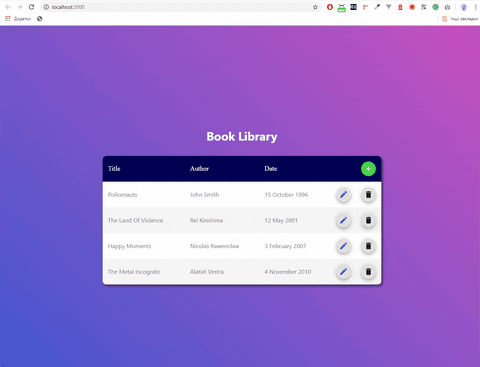Open the browser profile avatar

coord(464,7)
